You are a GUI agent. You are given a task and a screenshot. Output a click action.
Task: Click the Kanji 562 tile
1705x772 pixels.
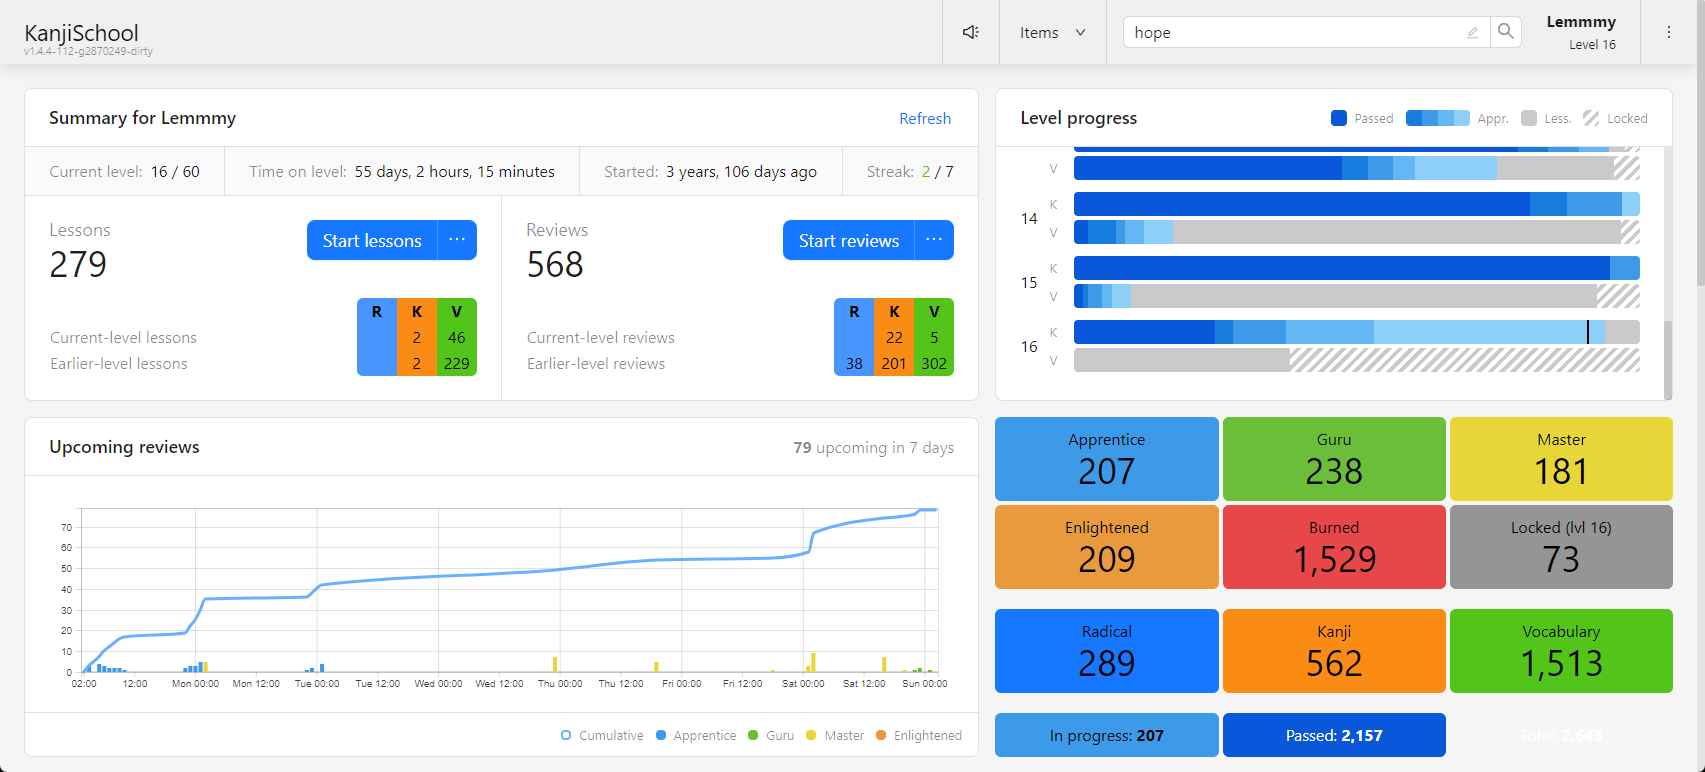tap(1334, 651)
